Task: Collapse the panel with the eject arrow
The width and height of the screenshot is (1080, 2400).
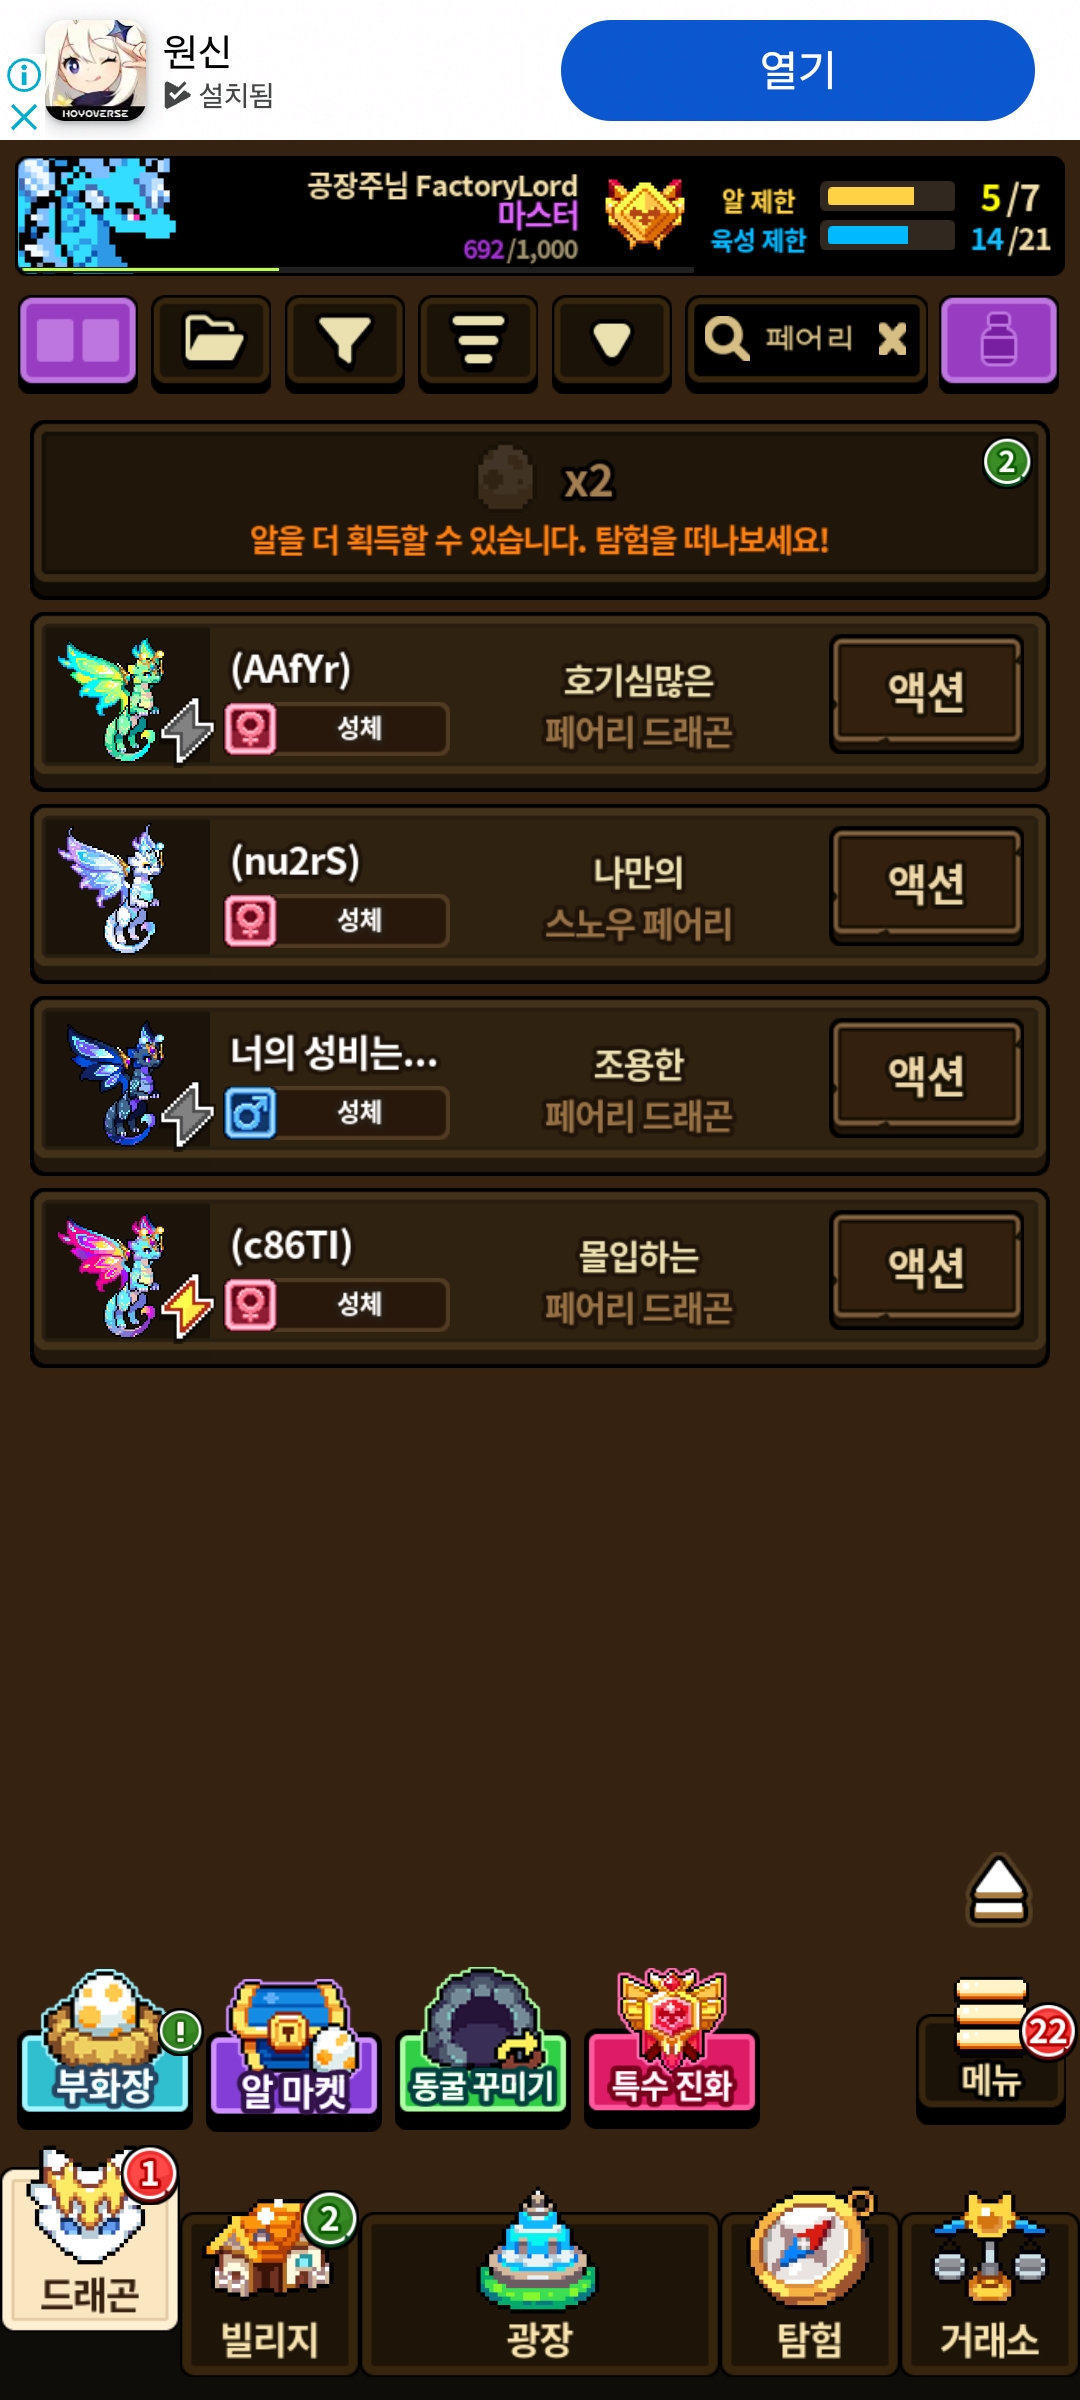Action: (x=998, y=1891)
